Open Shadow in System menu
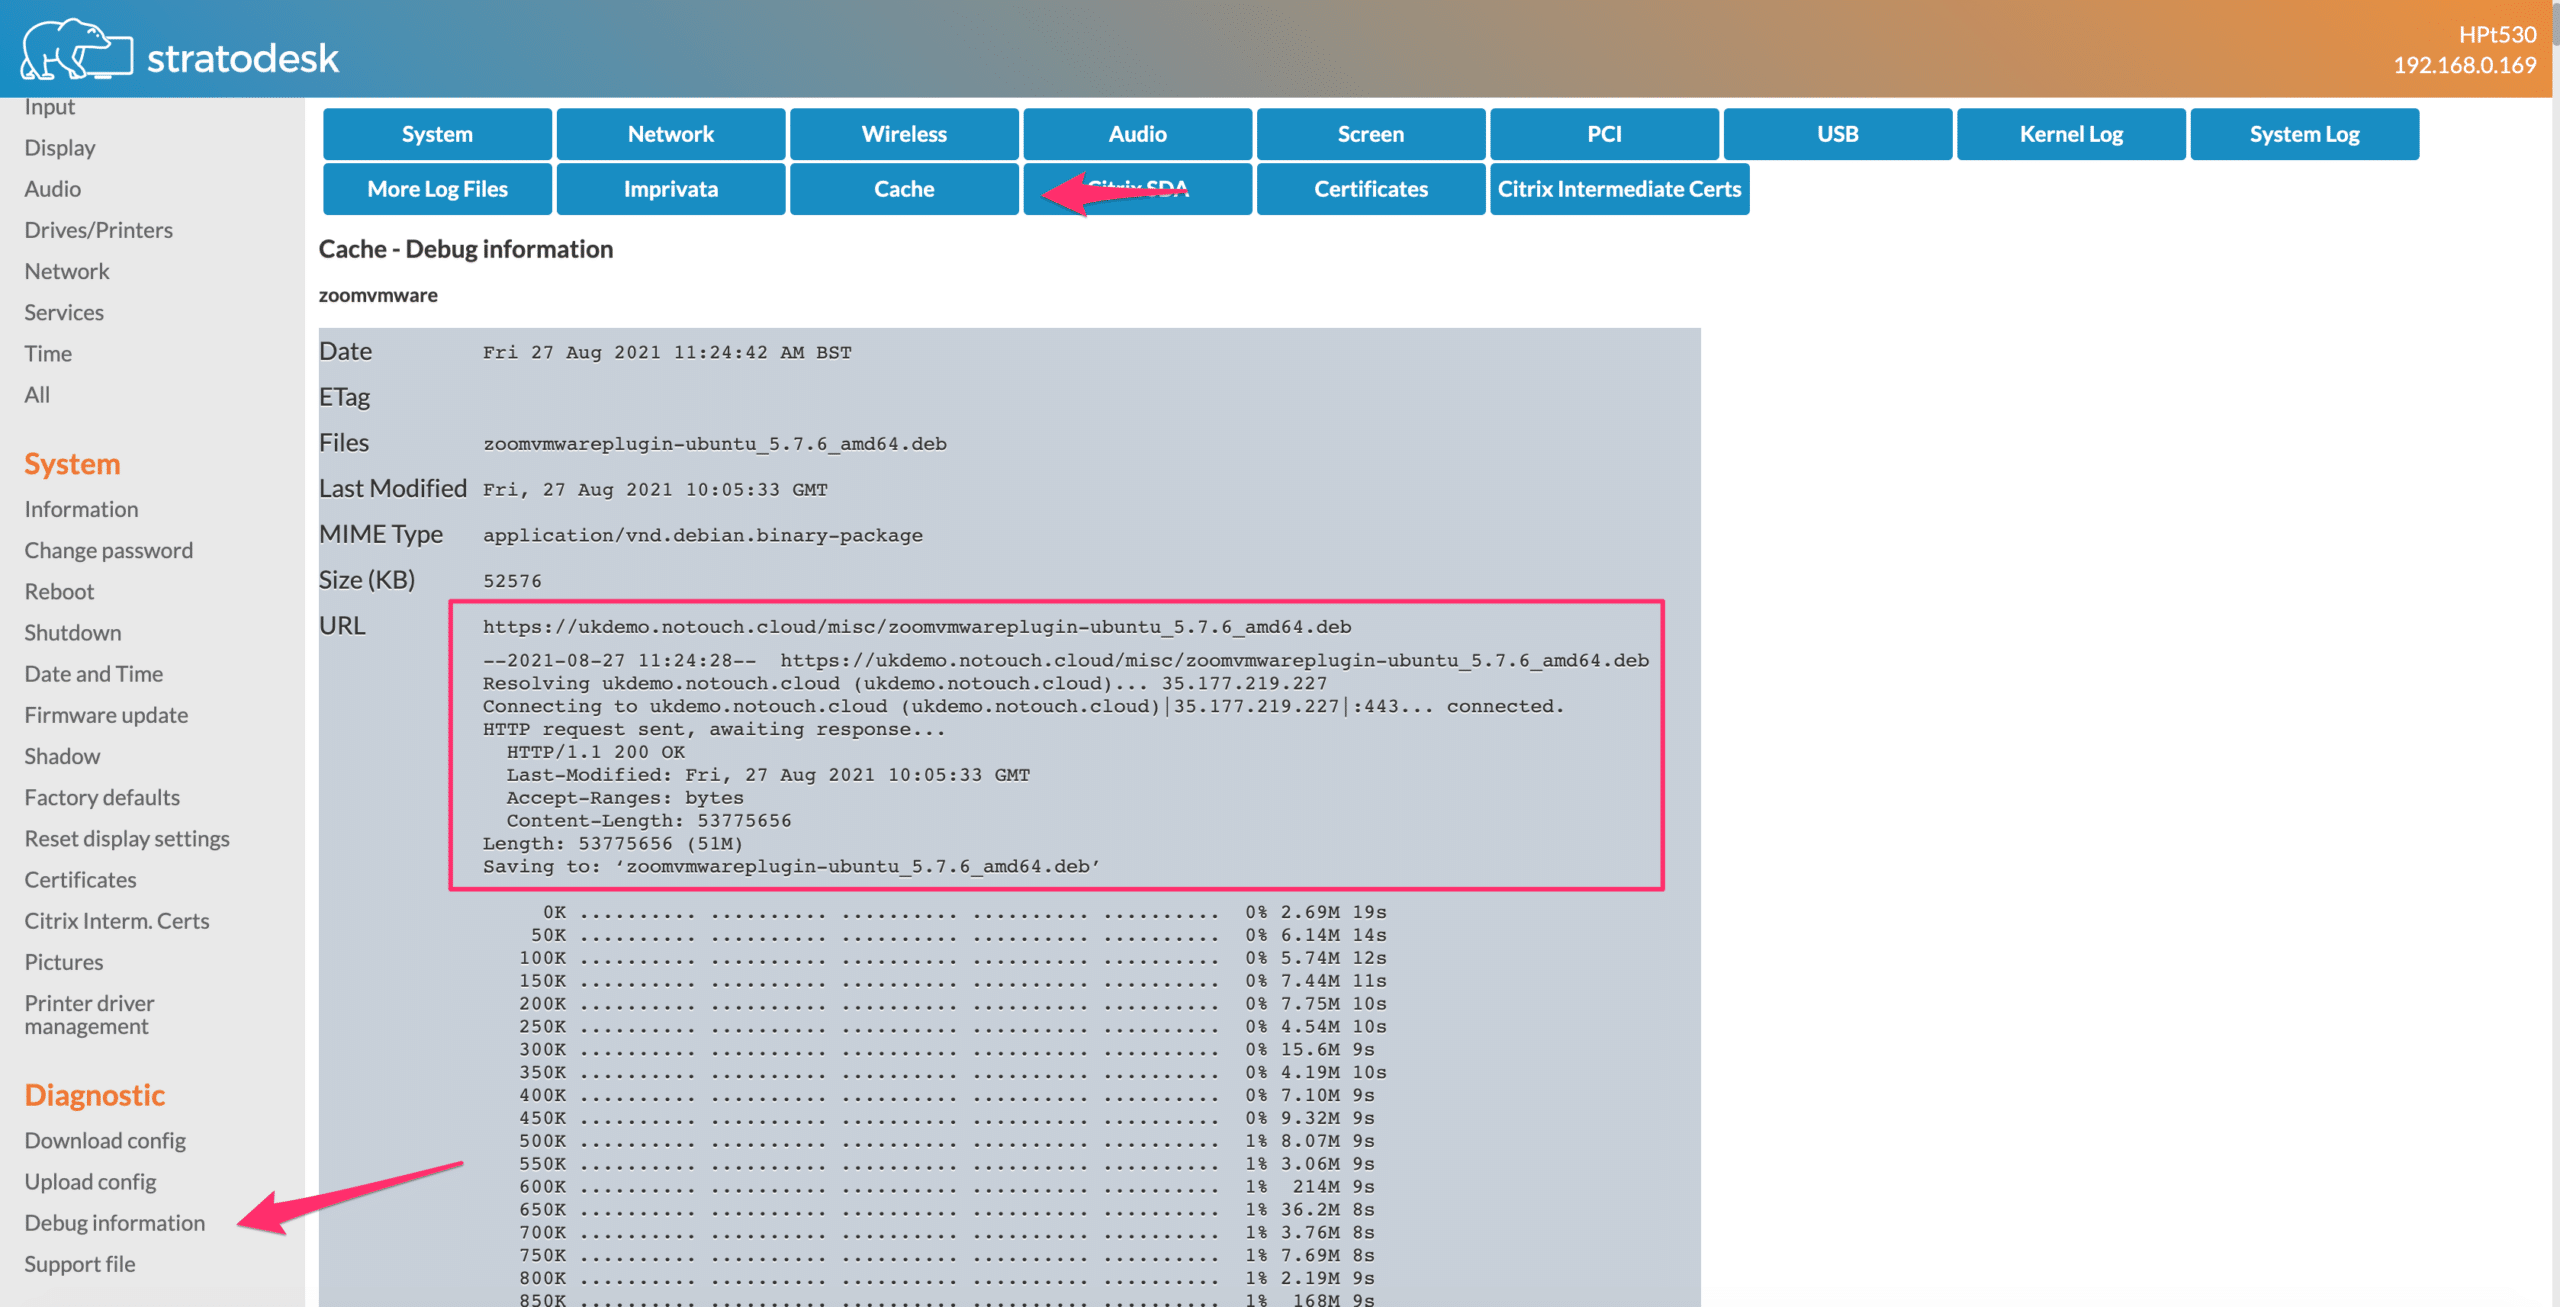The image size is (2560, 1307). 62,756
